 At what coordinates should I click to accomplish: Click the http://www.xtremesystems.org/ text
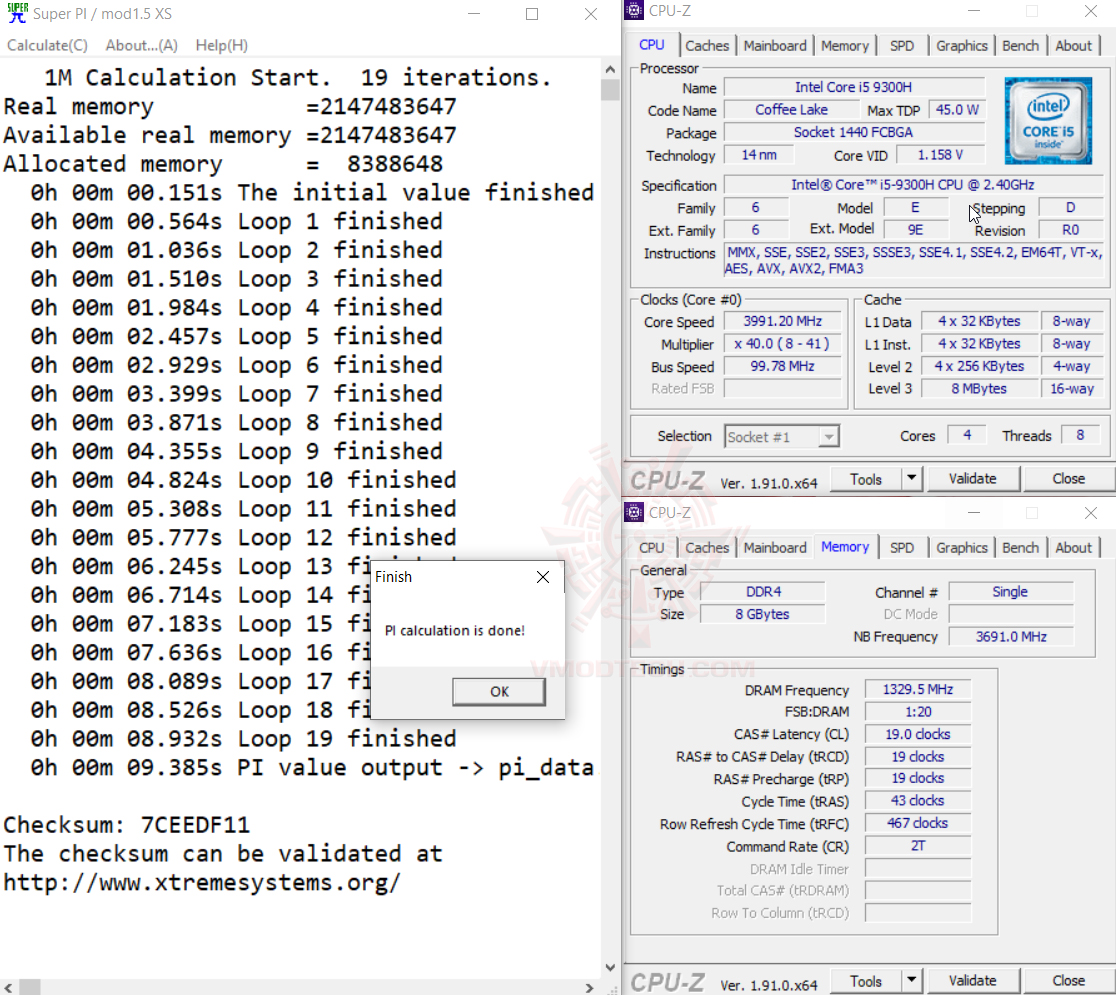pos(202,883)
